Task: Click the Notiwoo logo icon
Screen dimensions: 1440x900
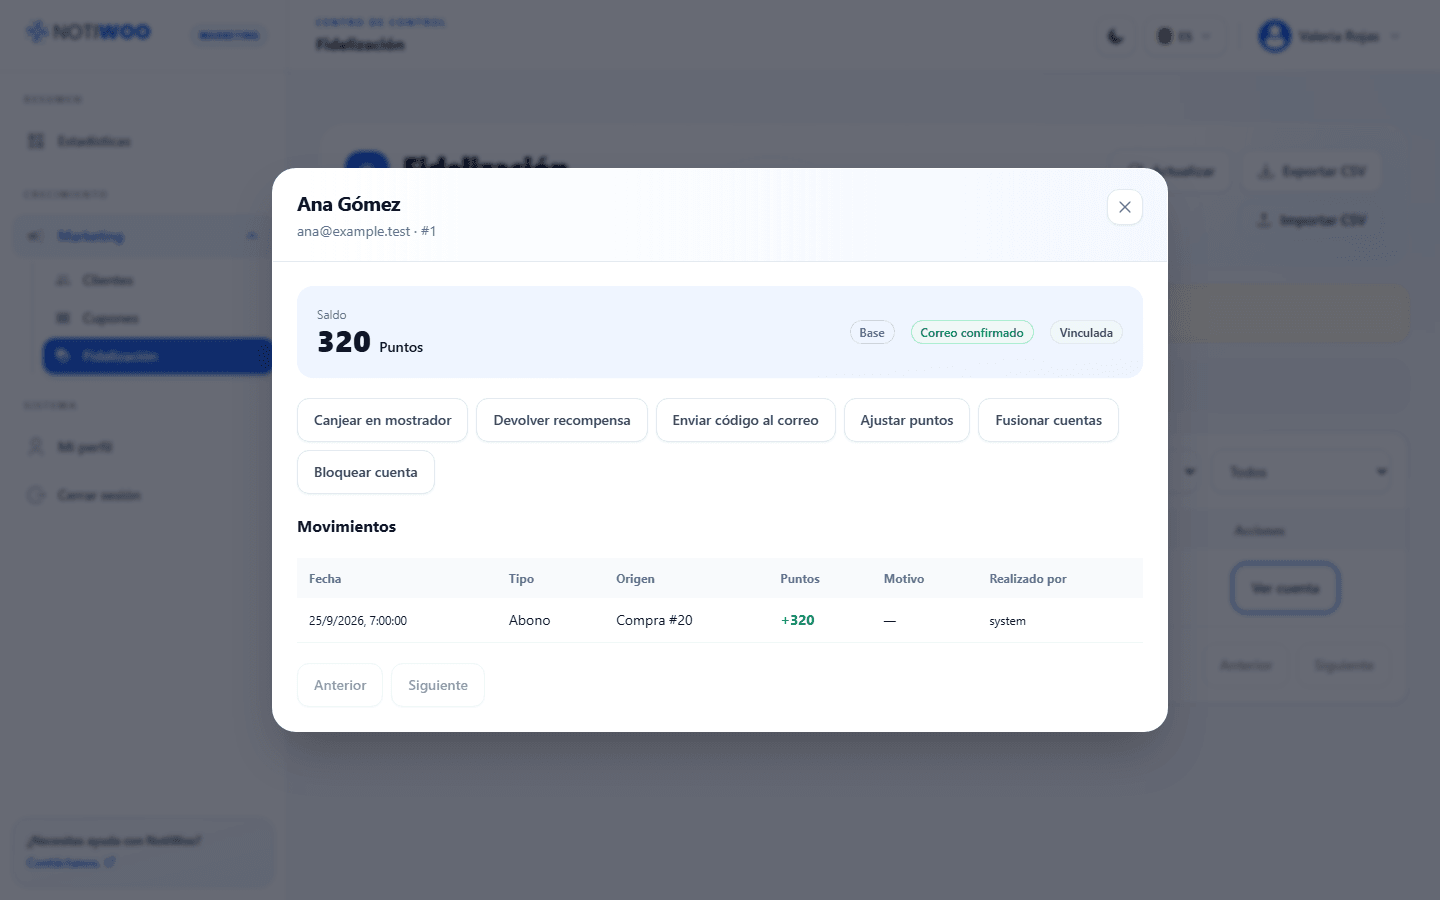Action: (x=37, y=32)
